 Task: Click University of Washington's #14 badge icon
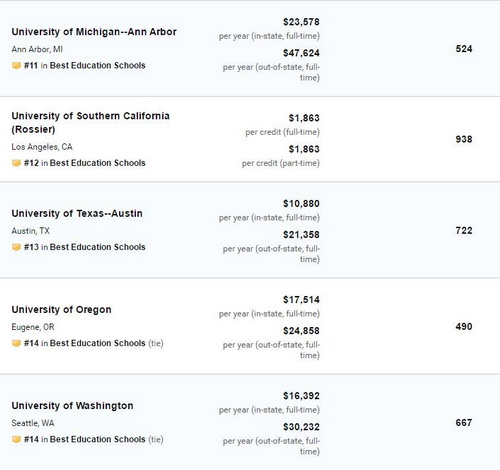tap(16, 439)
